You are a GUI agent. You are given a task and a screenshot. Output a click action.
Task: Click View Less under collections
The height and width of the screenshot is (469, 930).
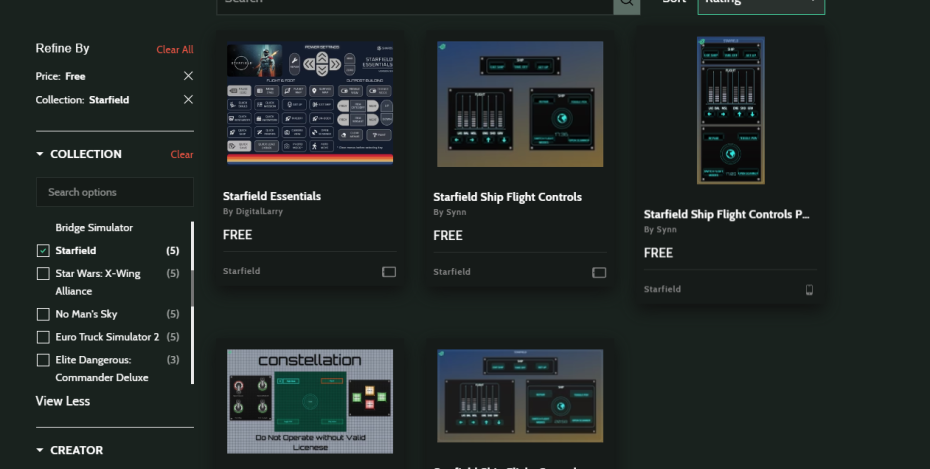[63, 401]
